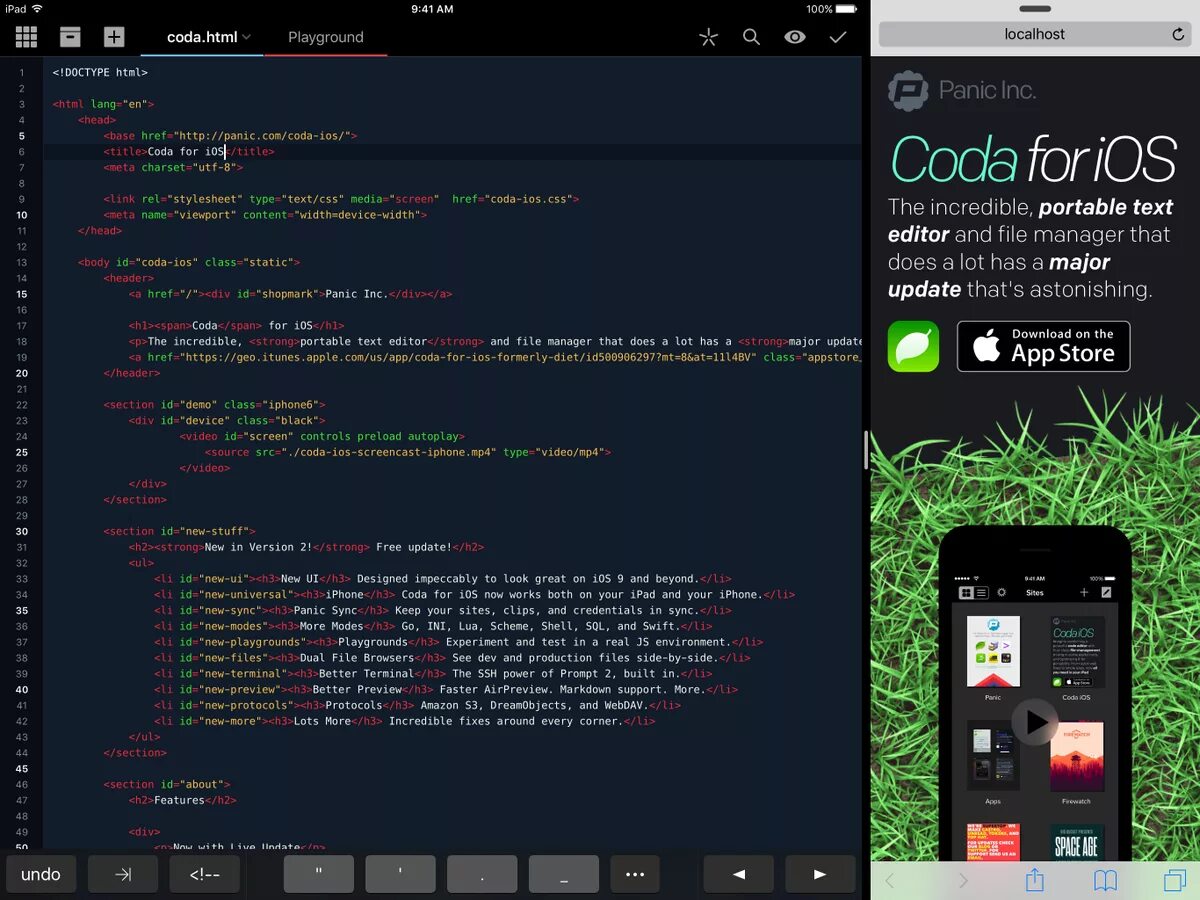Click the <!DOCTYPE html> line
The width and height of the screenshot is (1200, 900).
100,72
